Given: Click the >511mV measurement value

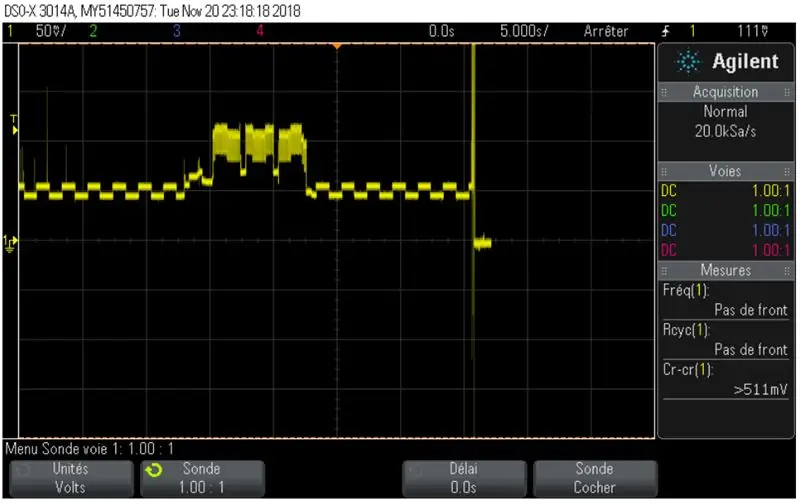Looking at the screenshot, I should point(761,390).
